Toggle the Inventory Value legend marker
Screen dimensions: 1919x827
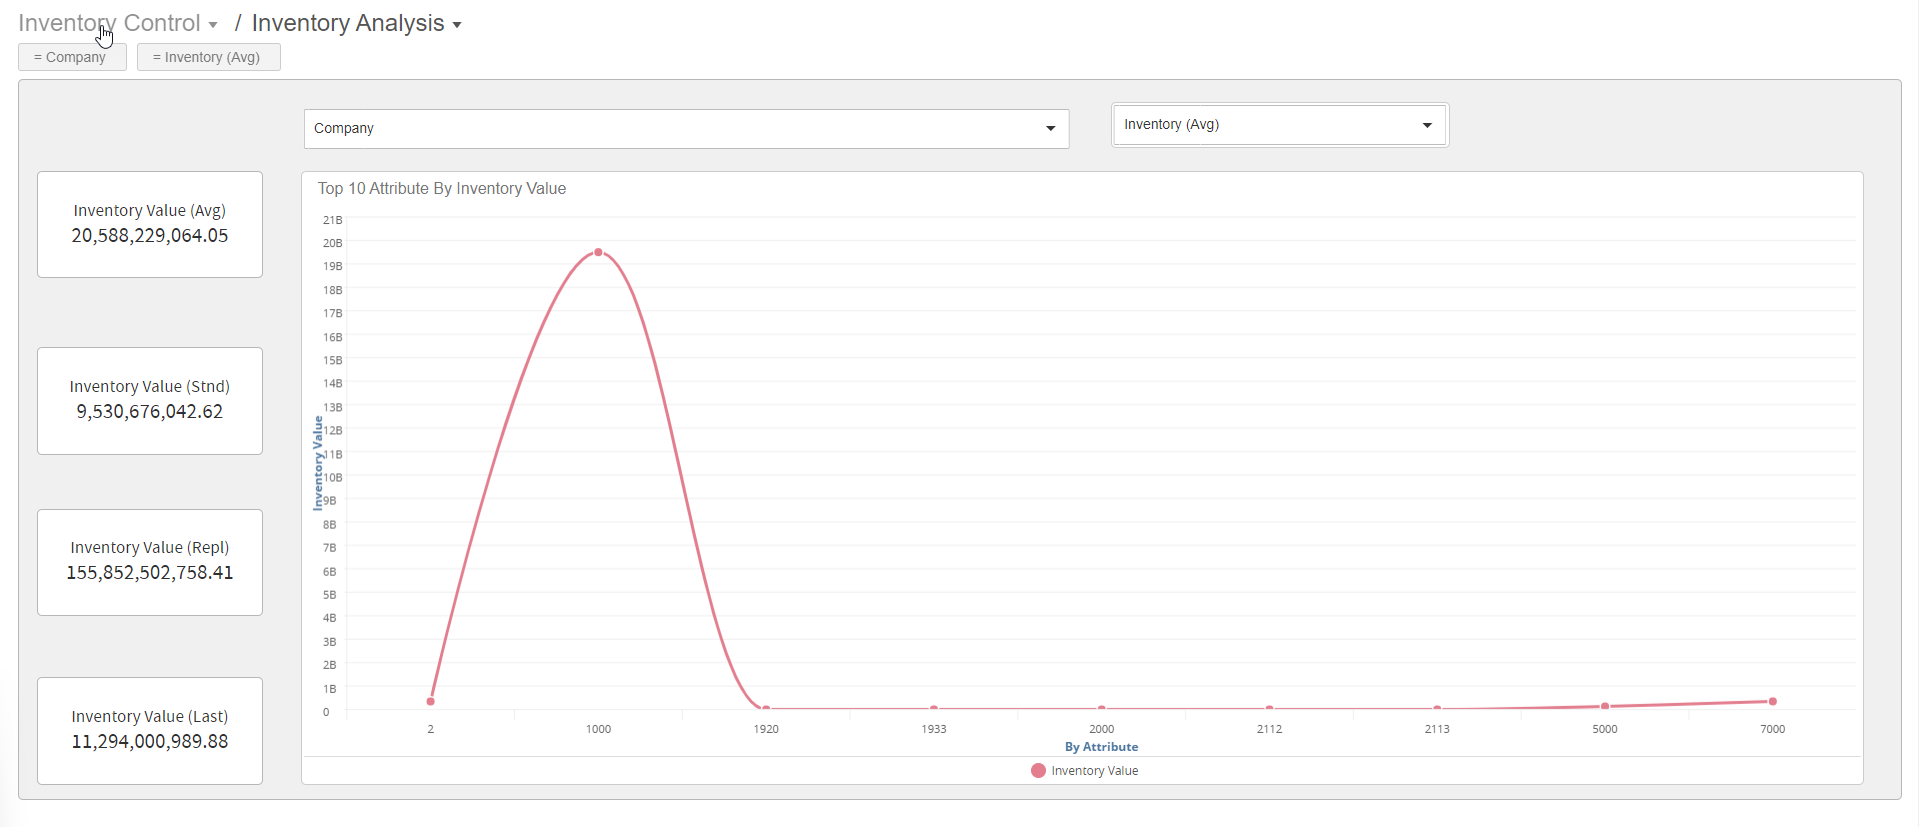1038,771
